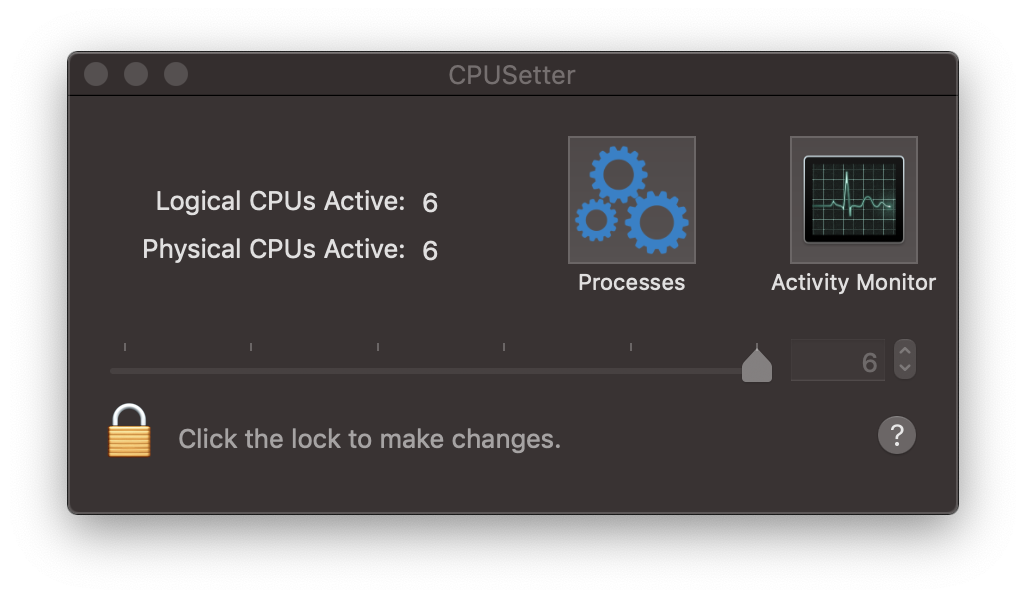Set slider to the first tick mark

point(125,370)
